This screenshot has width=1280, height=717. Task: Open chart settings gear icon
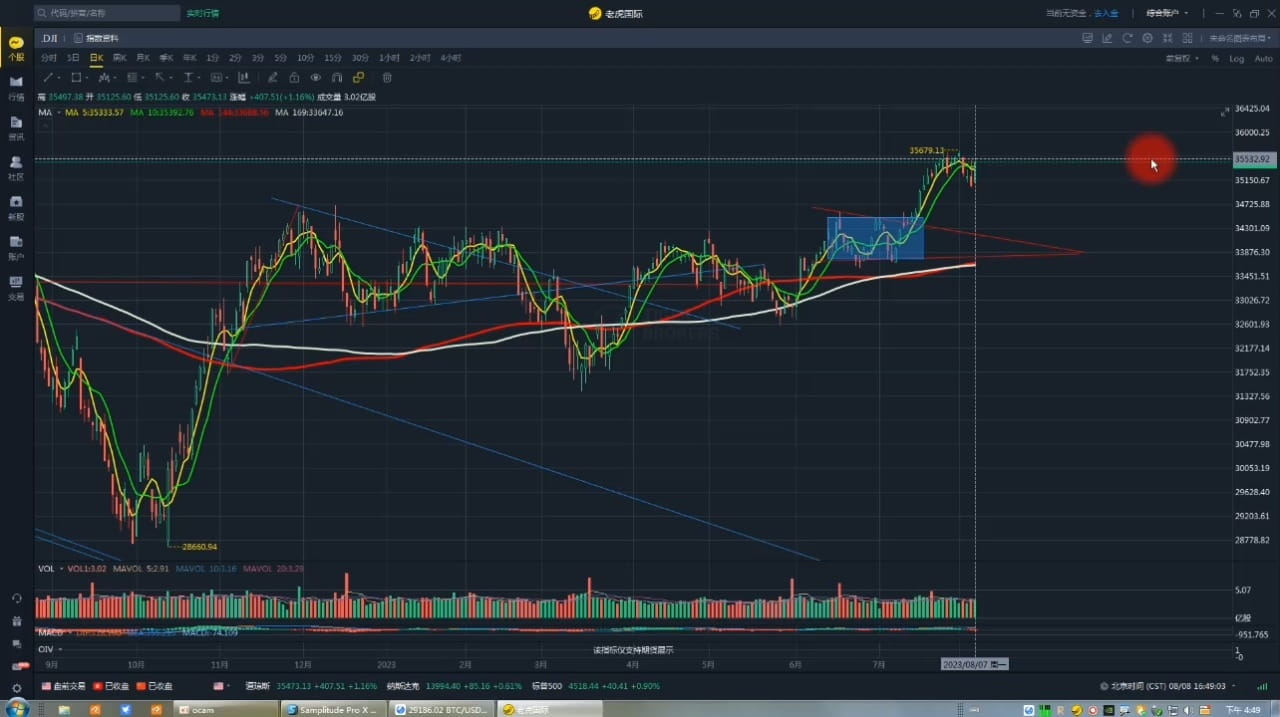pos(1148,38)
